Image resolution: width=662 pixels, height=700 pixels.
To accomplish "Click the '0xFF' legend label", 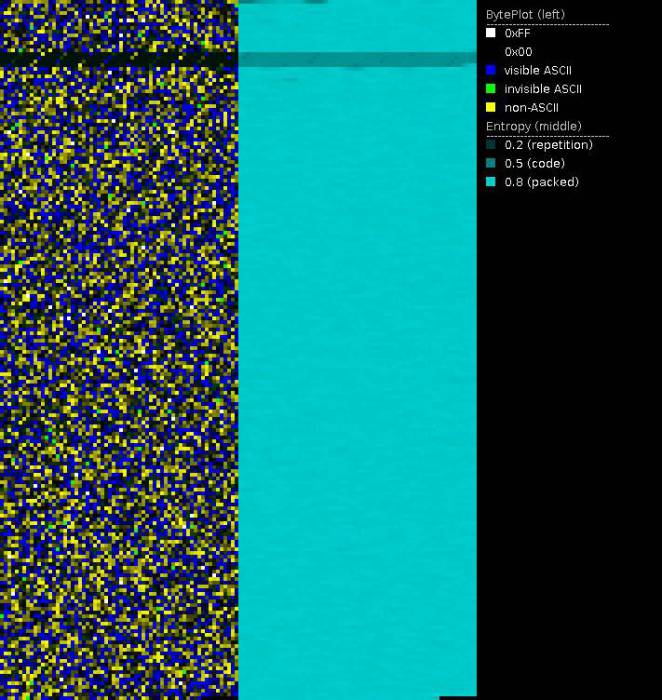I will point(517,33).
